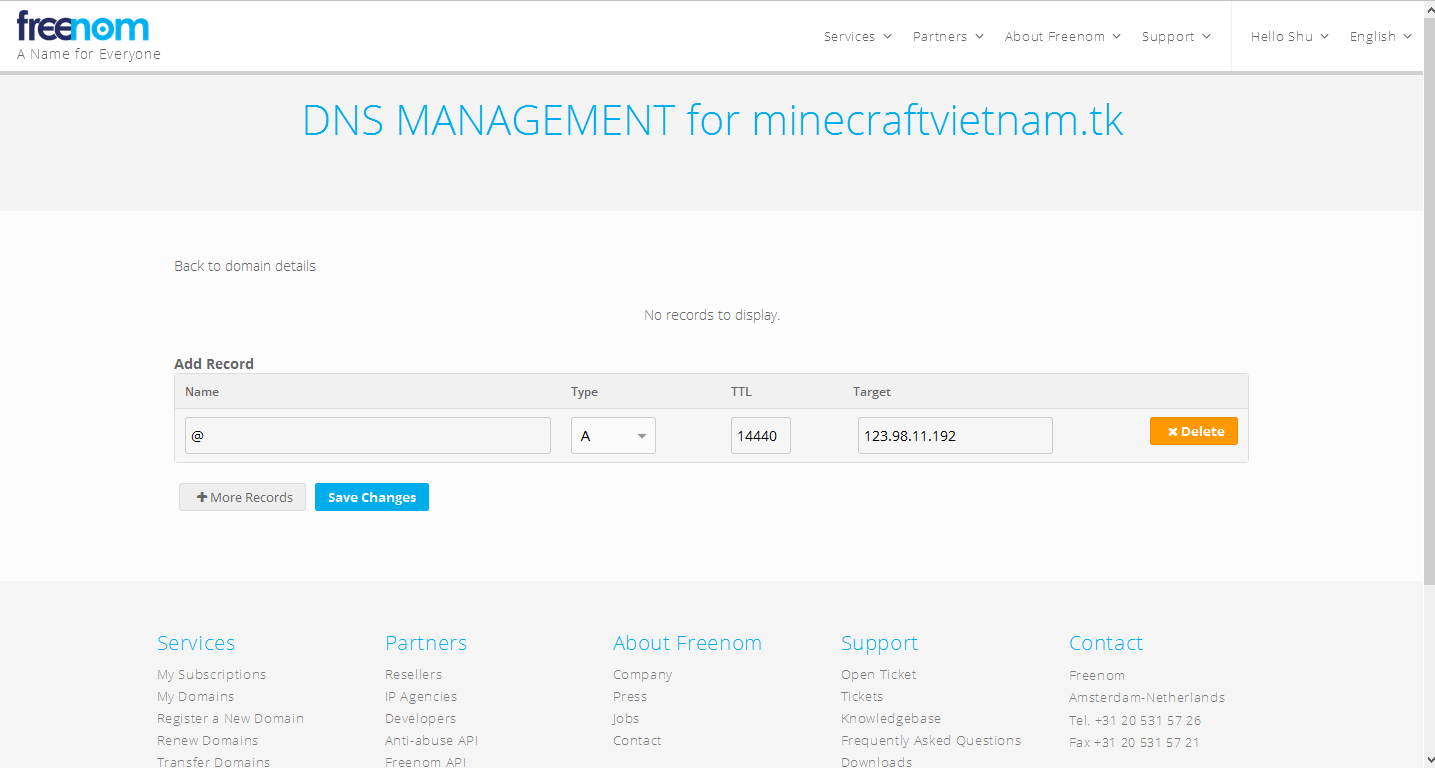Click the 'No records to display.' text
The image size is (1435, 768).
712,315
